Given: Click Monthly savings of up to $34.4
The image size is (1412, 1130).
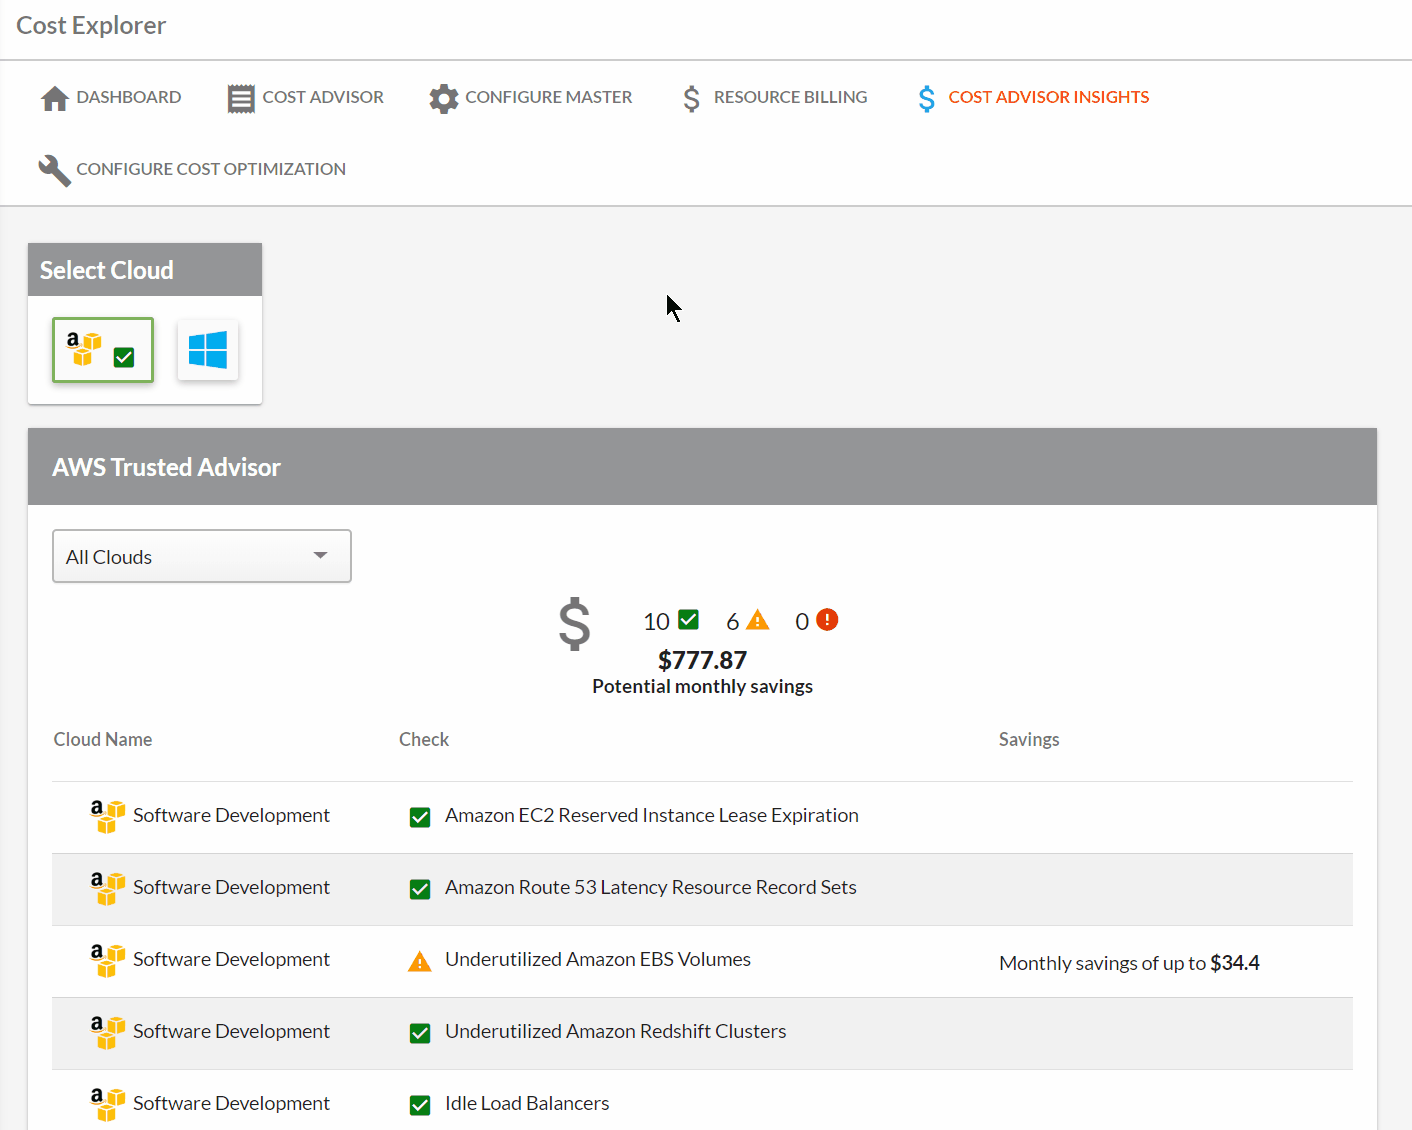Looking at the screenshot, I should coord(1129,963).
